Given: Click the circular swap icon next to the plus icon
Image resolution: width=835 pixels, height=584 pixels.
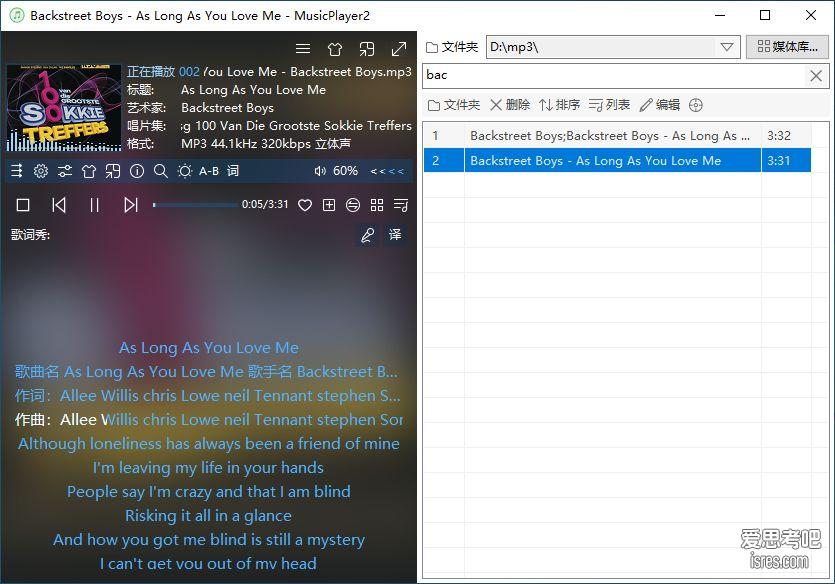Looking at the screenshot, I should pos(353,205).
